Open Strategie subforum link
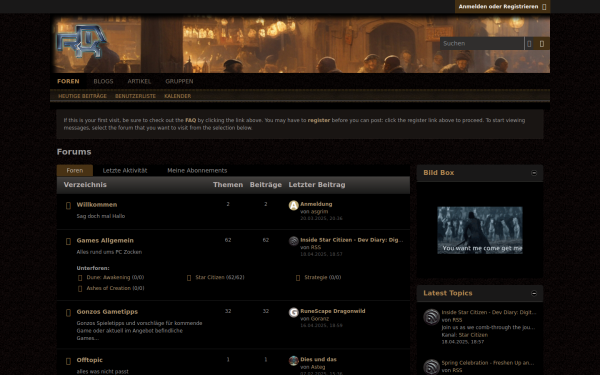This screenshot has height=375, width=600. click(x=316, y=277)
